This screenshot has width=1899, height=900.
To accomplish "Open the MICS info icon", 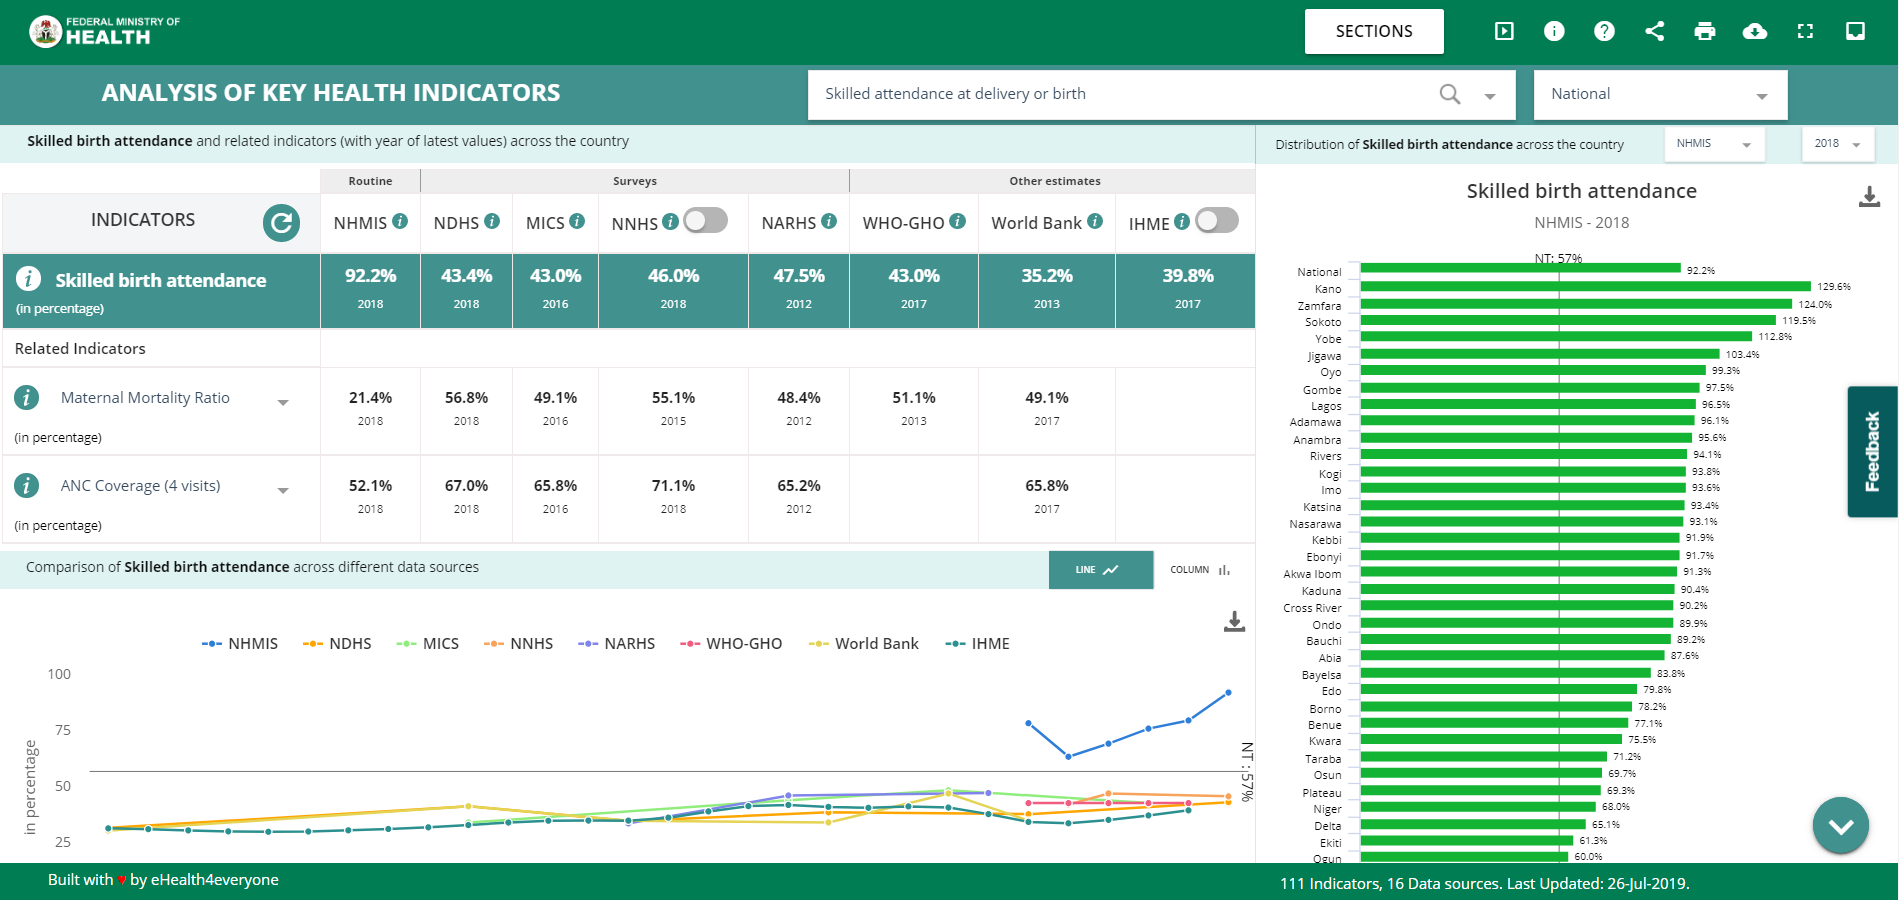I will pos(577,221).
